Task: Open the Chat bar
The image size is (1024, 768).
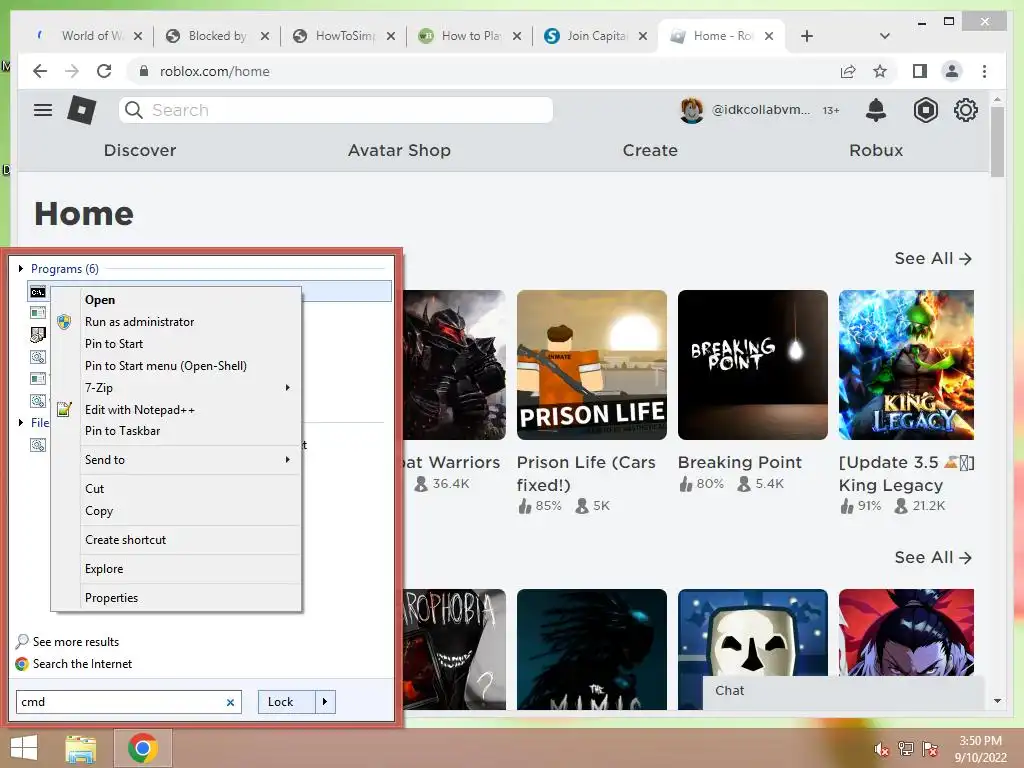Action: [x=843, y=691]
